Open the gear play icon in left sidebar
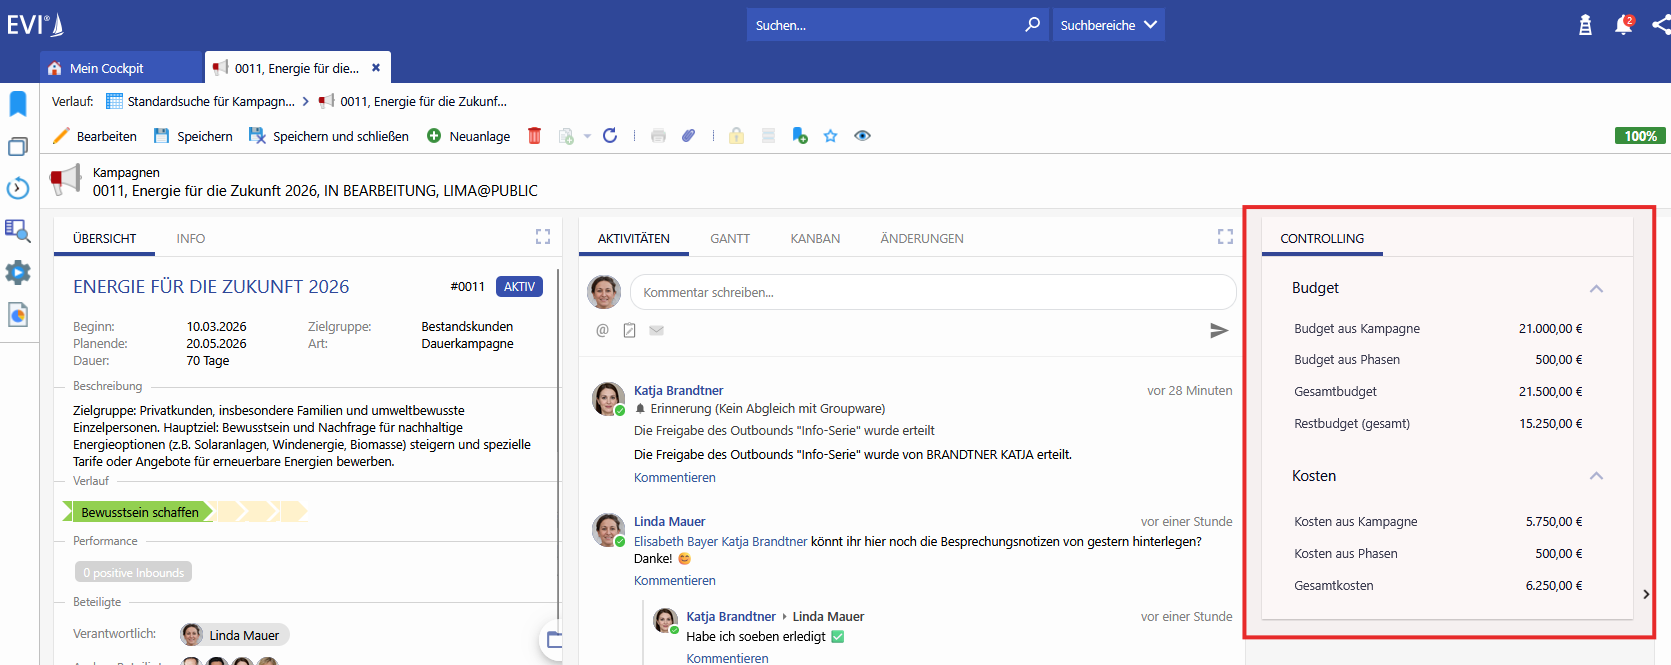This screenshot has width=1671, height=665. [18, 272]
